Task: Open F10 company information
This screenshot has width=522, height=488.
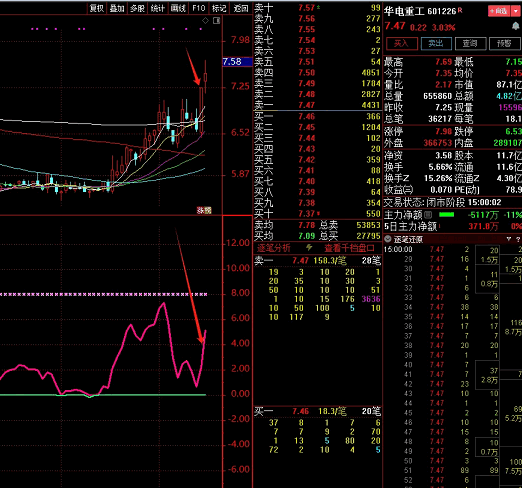Action: [x=199, y=8]
